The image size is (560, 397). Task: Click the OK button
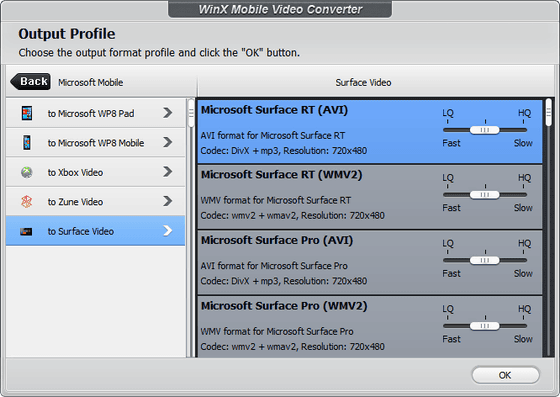pos(505,375)
